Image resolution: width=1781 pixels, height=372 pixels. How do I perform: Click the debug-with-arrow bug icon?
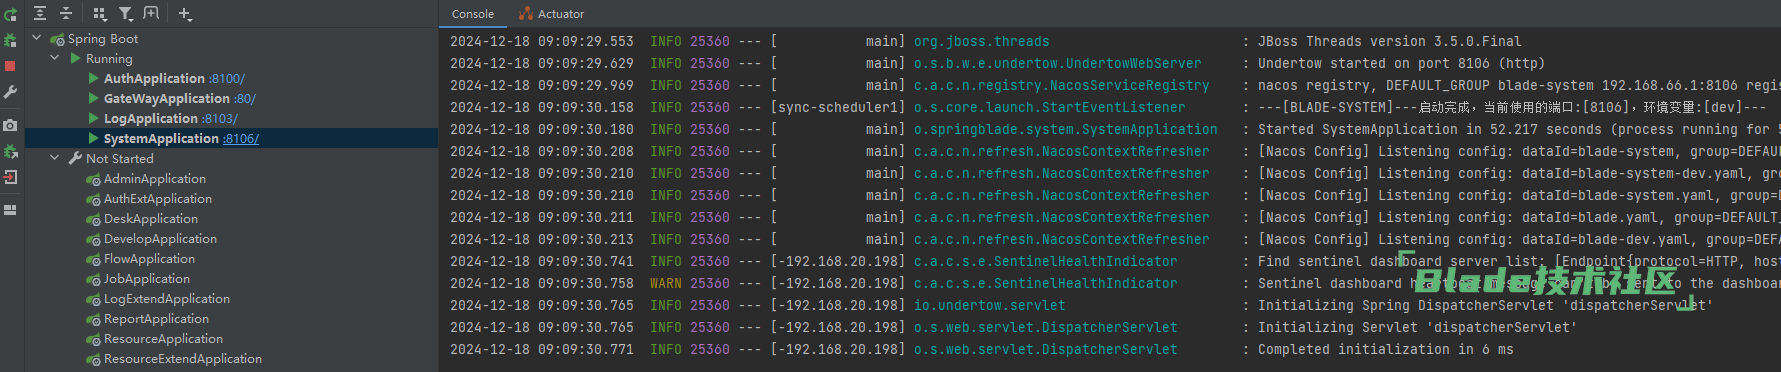tap(10, 151)
